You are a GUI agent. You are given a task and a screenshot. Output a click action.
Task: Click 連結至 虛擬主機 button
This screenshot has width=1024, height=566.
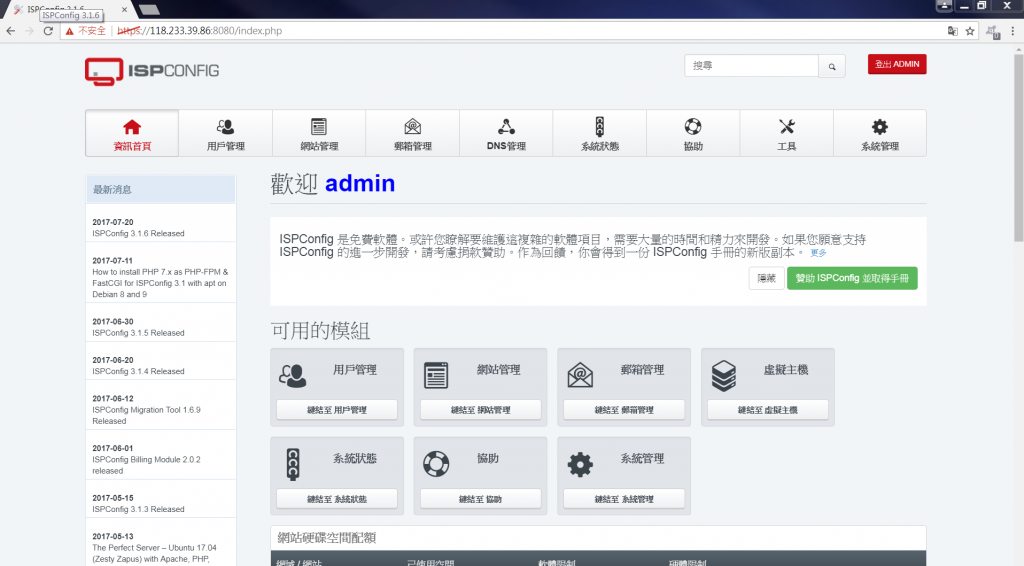point(768,410)
